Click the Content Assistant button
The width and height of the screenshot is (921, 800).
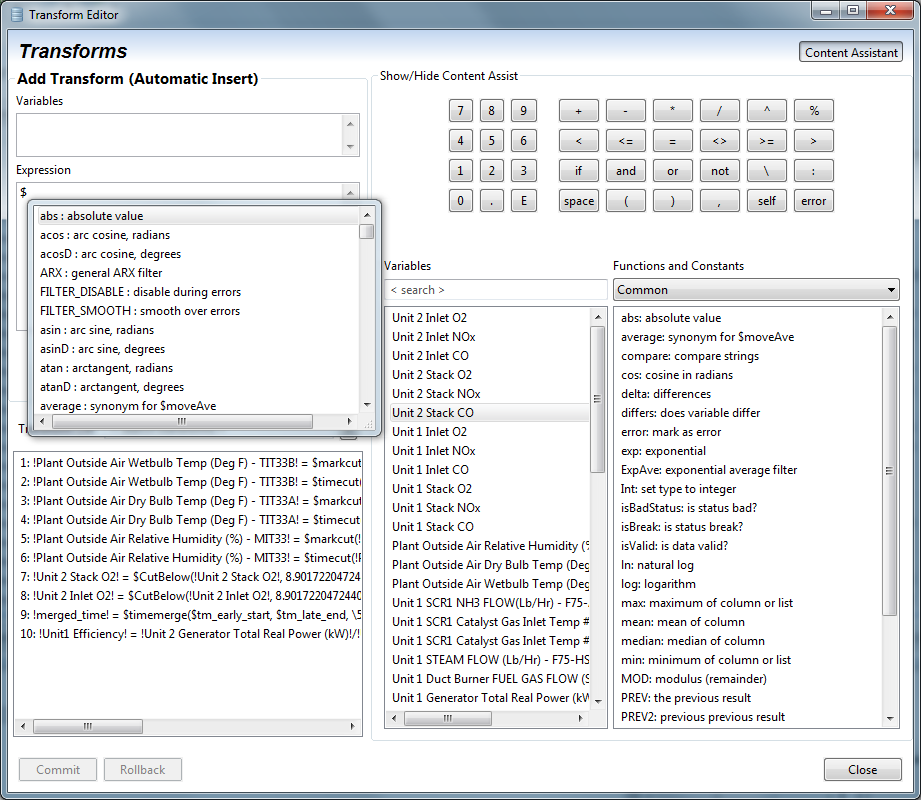[851, 53]
